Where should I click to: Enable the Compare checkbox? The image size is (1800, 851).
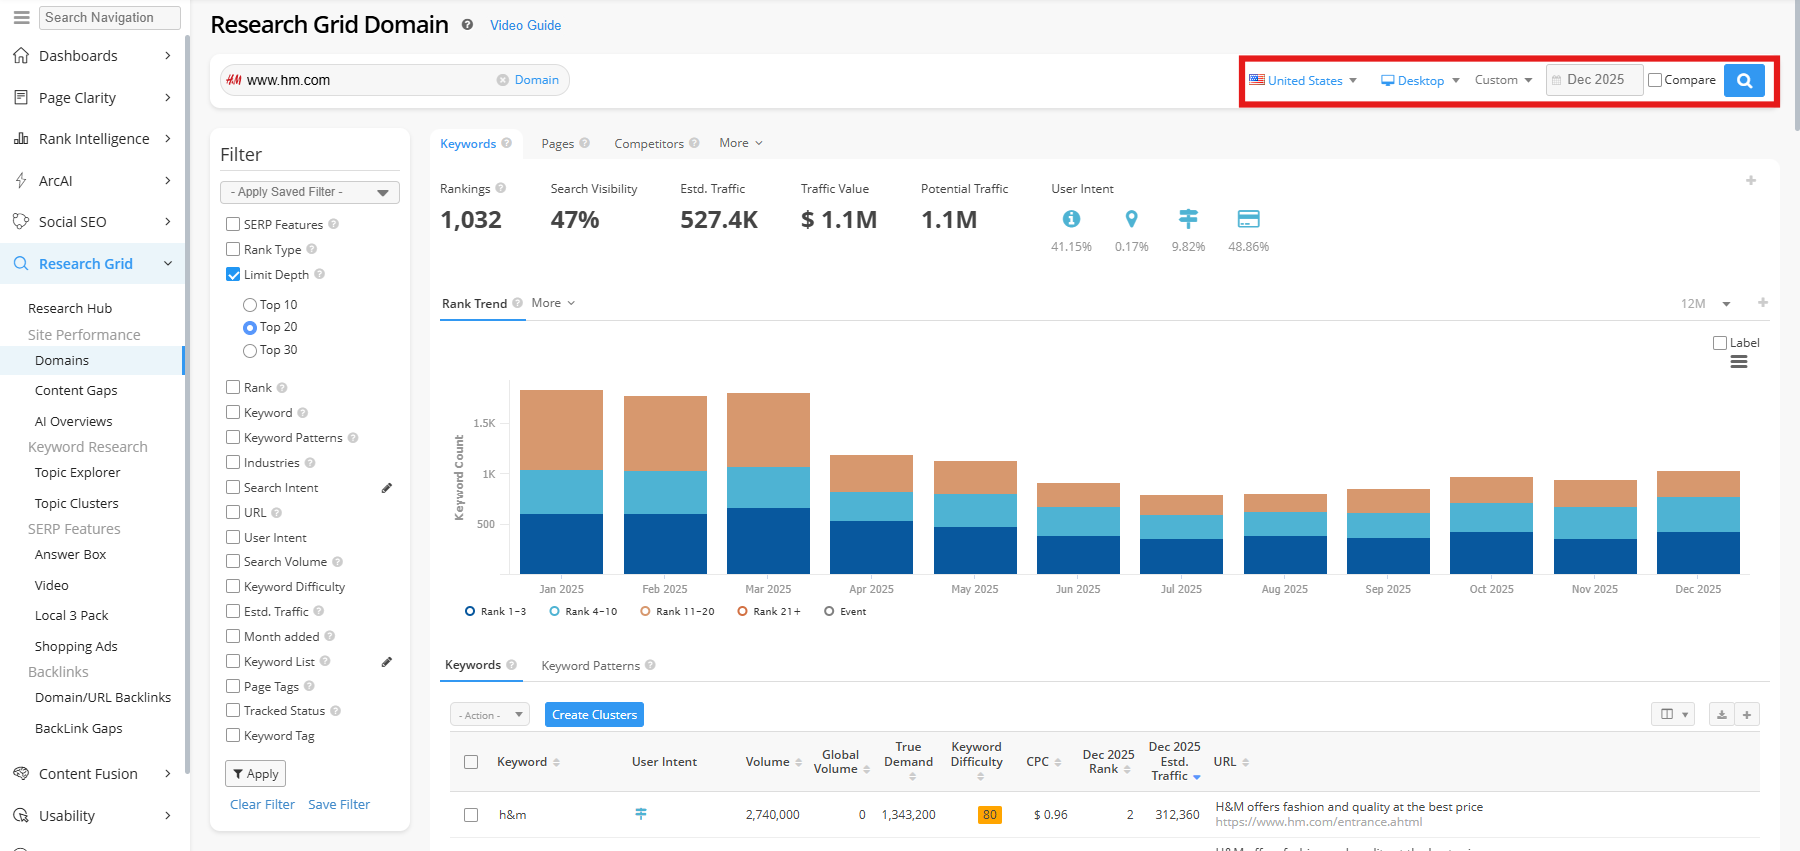(1655, 81)
